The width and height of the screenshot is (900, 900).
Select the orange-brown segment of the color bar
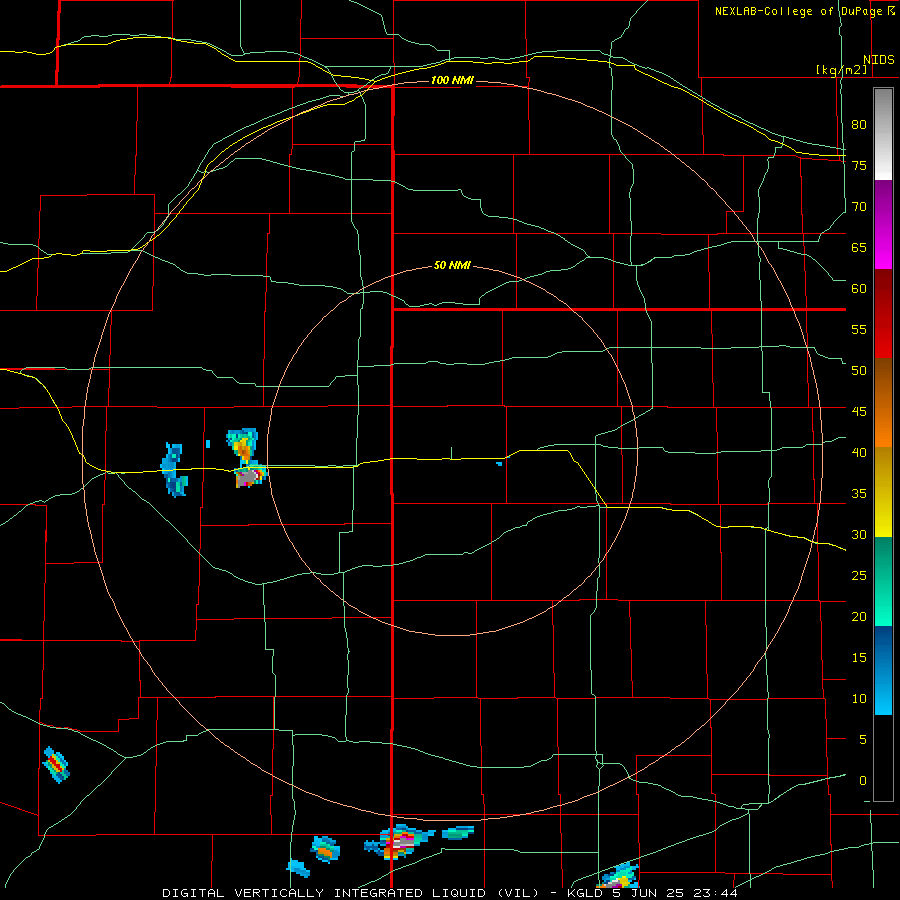[x=883, y=402]
